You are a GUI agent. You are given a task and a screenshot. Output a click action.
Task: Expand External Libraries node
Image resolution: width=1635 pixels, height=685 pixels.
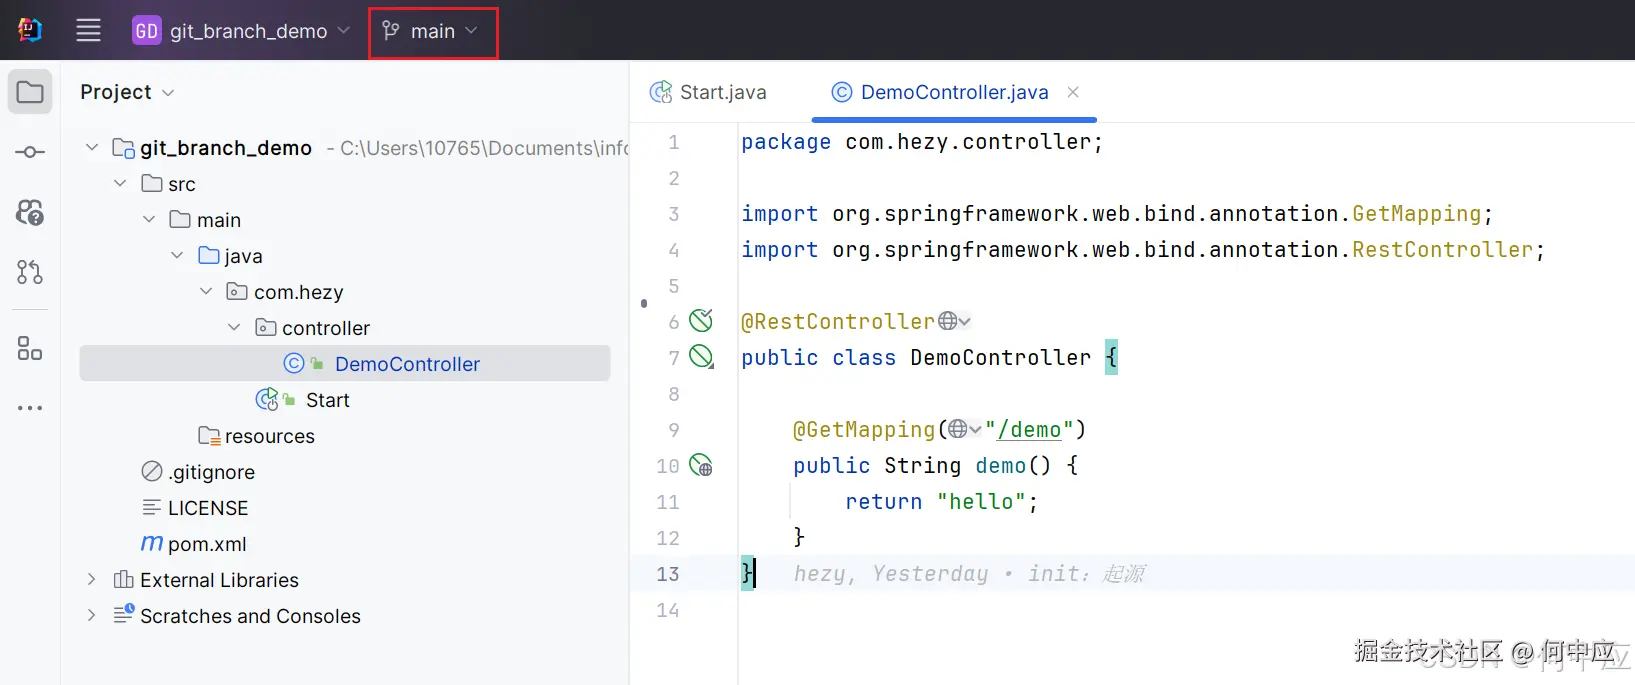click(x=92, y=580)
